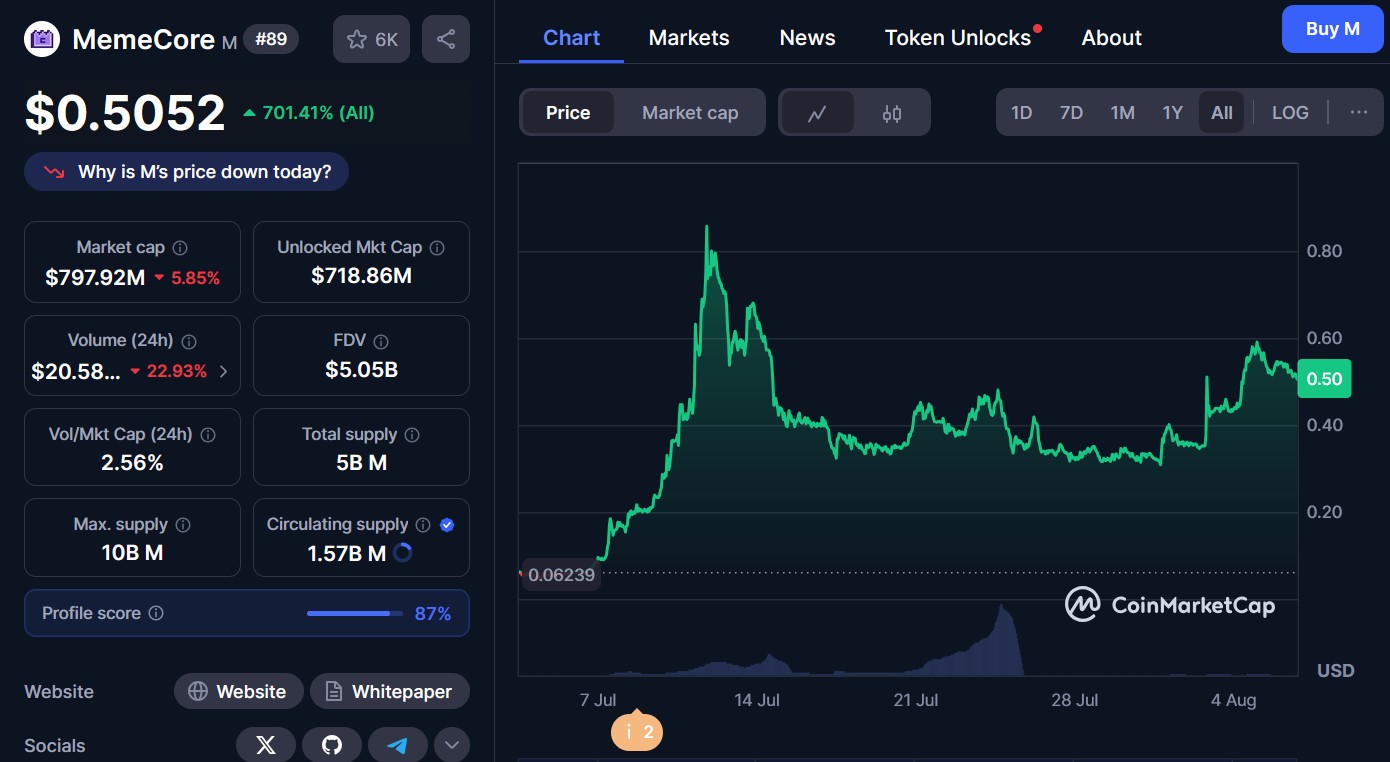The height and width of the screenshot is (762, 1390).
Task: Open the Telegram social link
Action: coord(398,745)
